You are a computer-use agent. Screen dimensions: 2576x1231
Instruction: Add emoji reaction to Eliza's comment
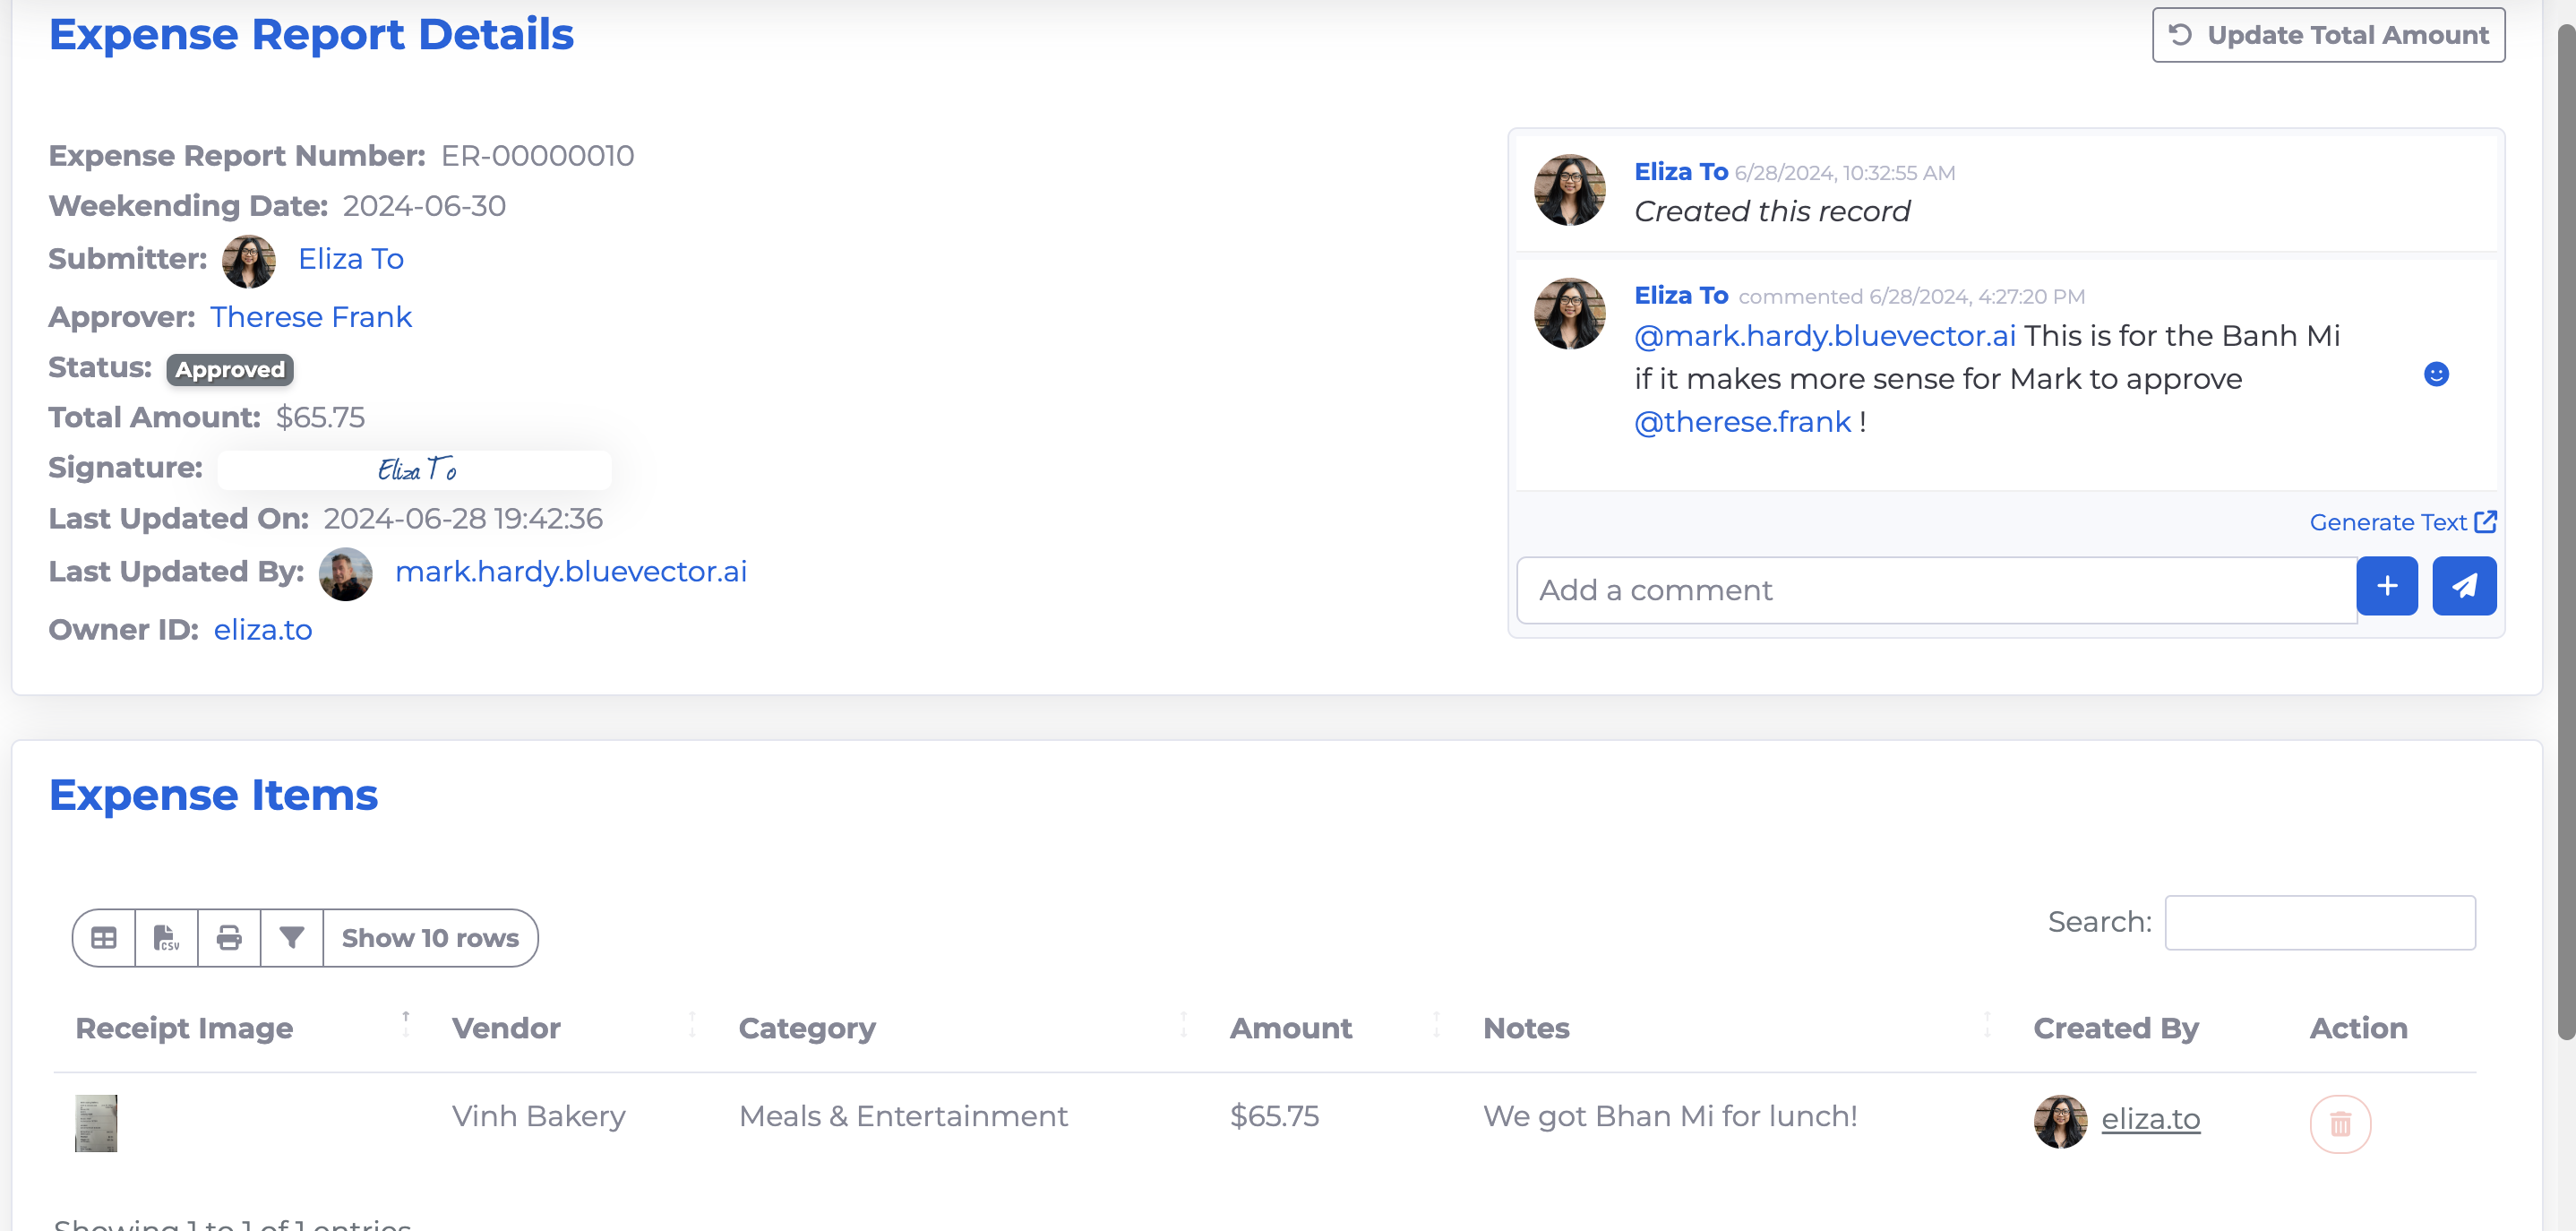(x=2436, y=374)
